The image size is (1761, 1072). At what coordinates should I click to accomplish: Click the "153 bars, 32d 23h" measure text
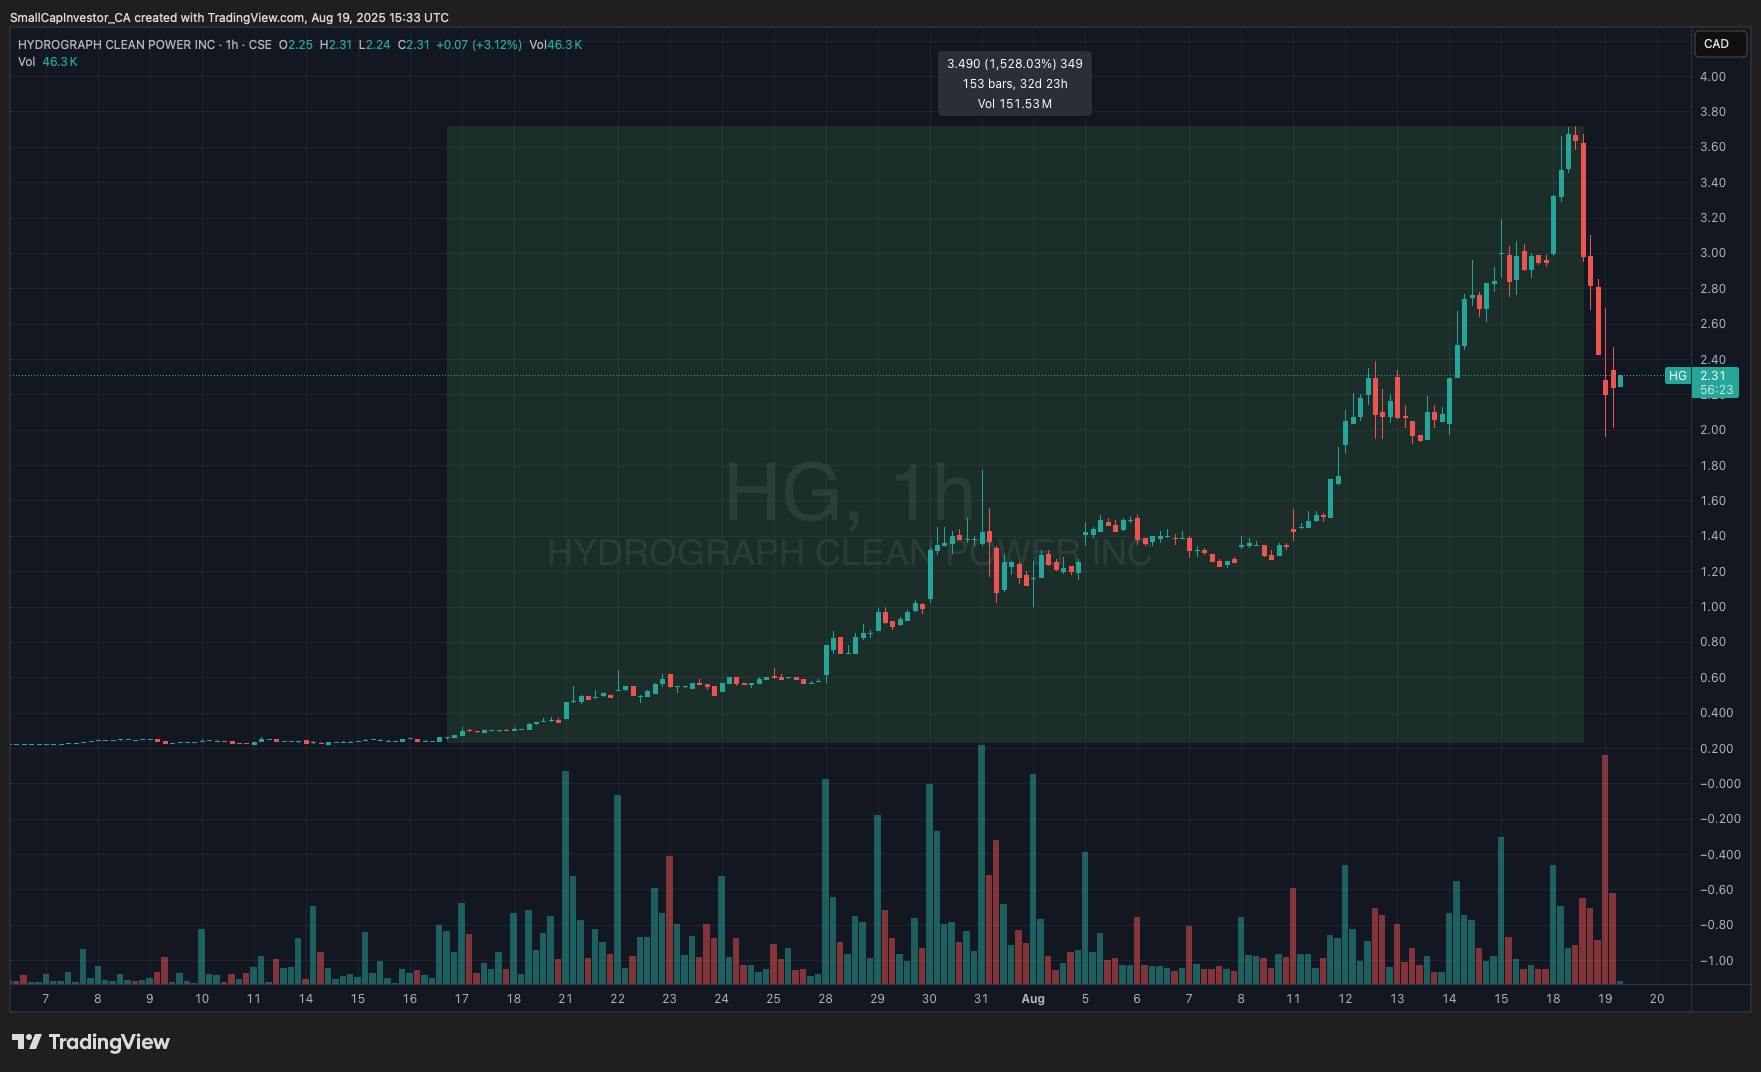(1015, 84)
